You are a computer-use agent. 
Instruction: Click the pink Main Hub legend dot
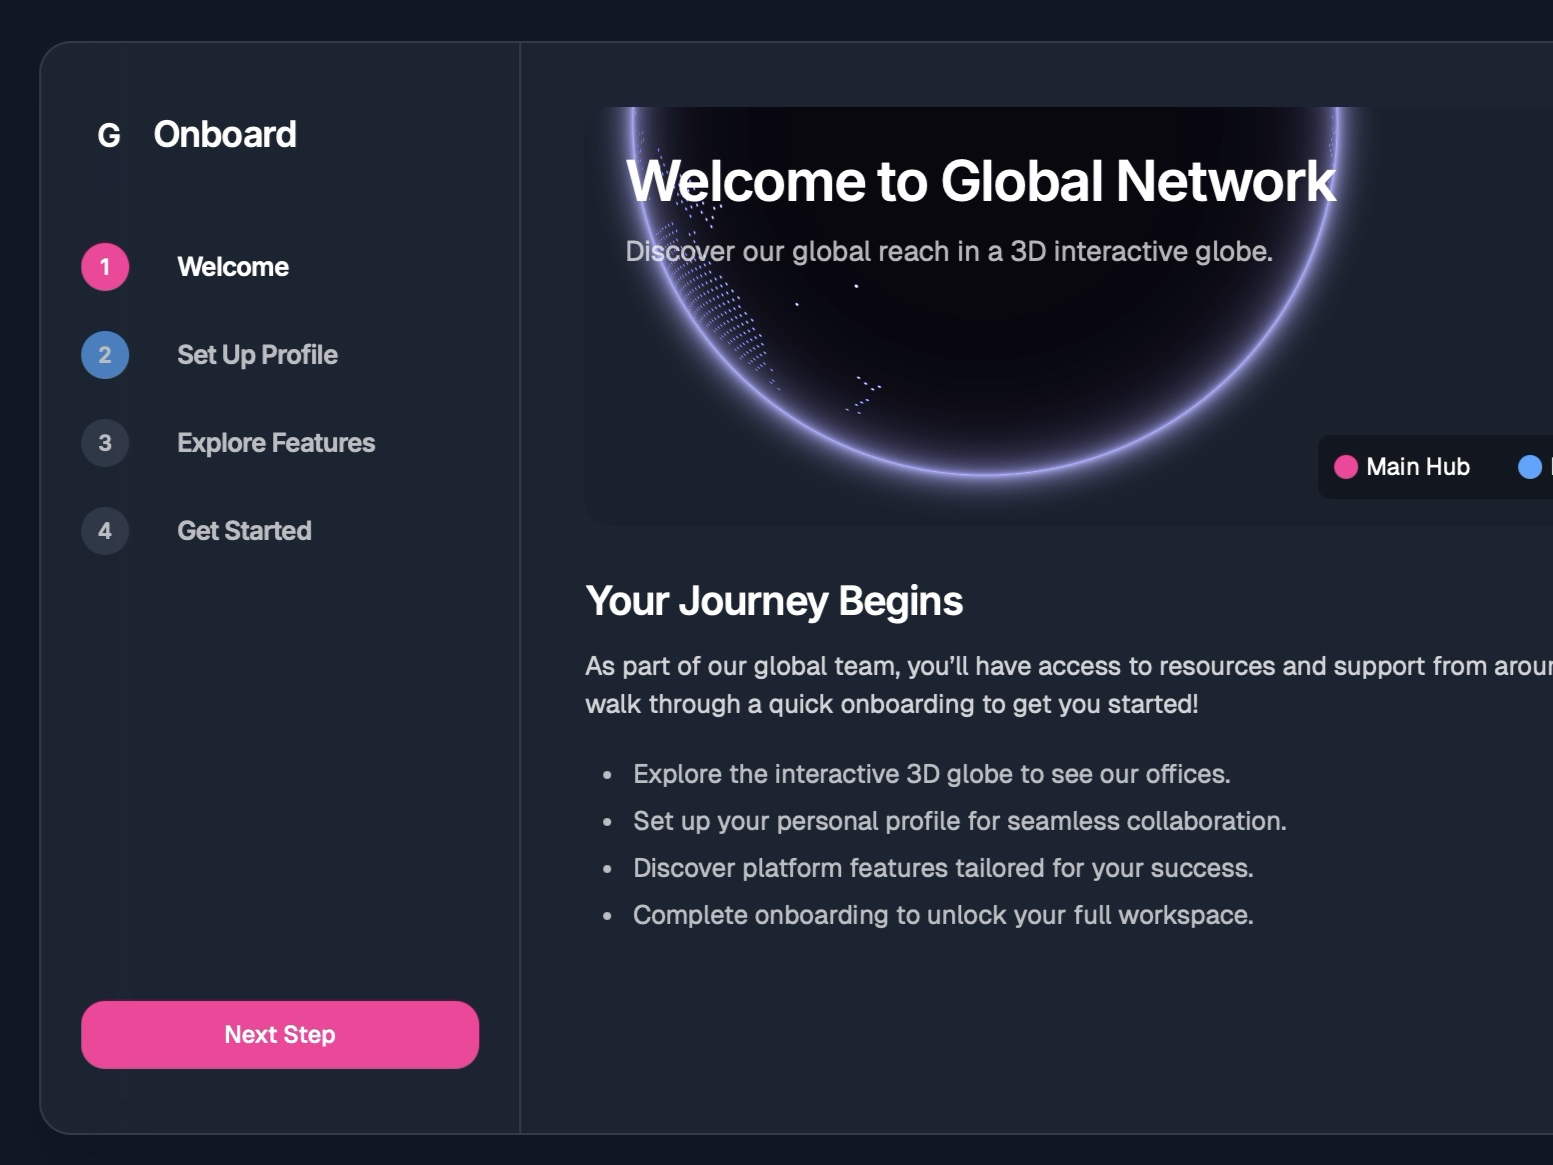point(1345,466)
